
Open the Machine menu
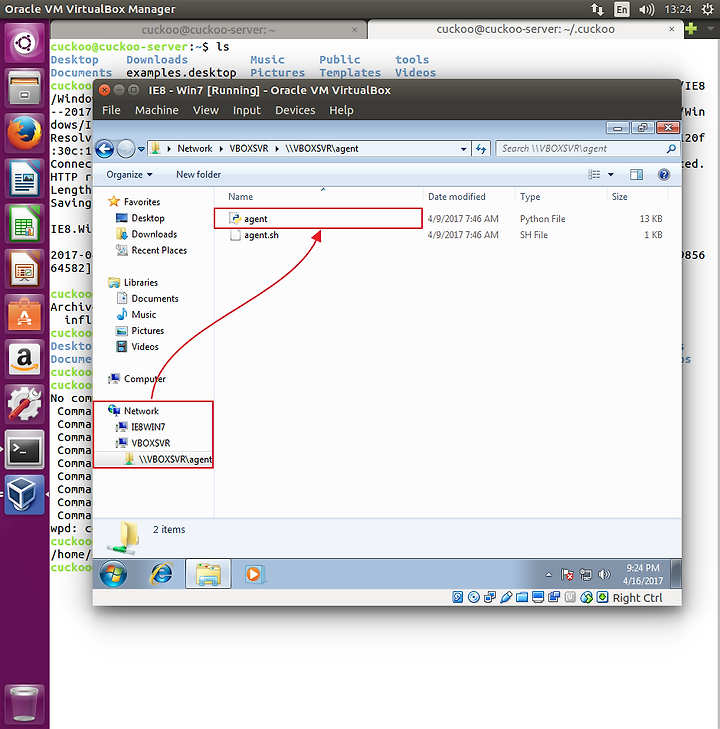(157, 110)
